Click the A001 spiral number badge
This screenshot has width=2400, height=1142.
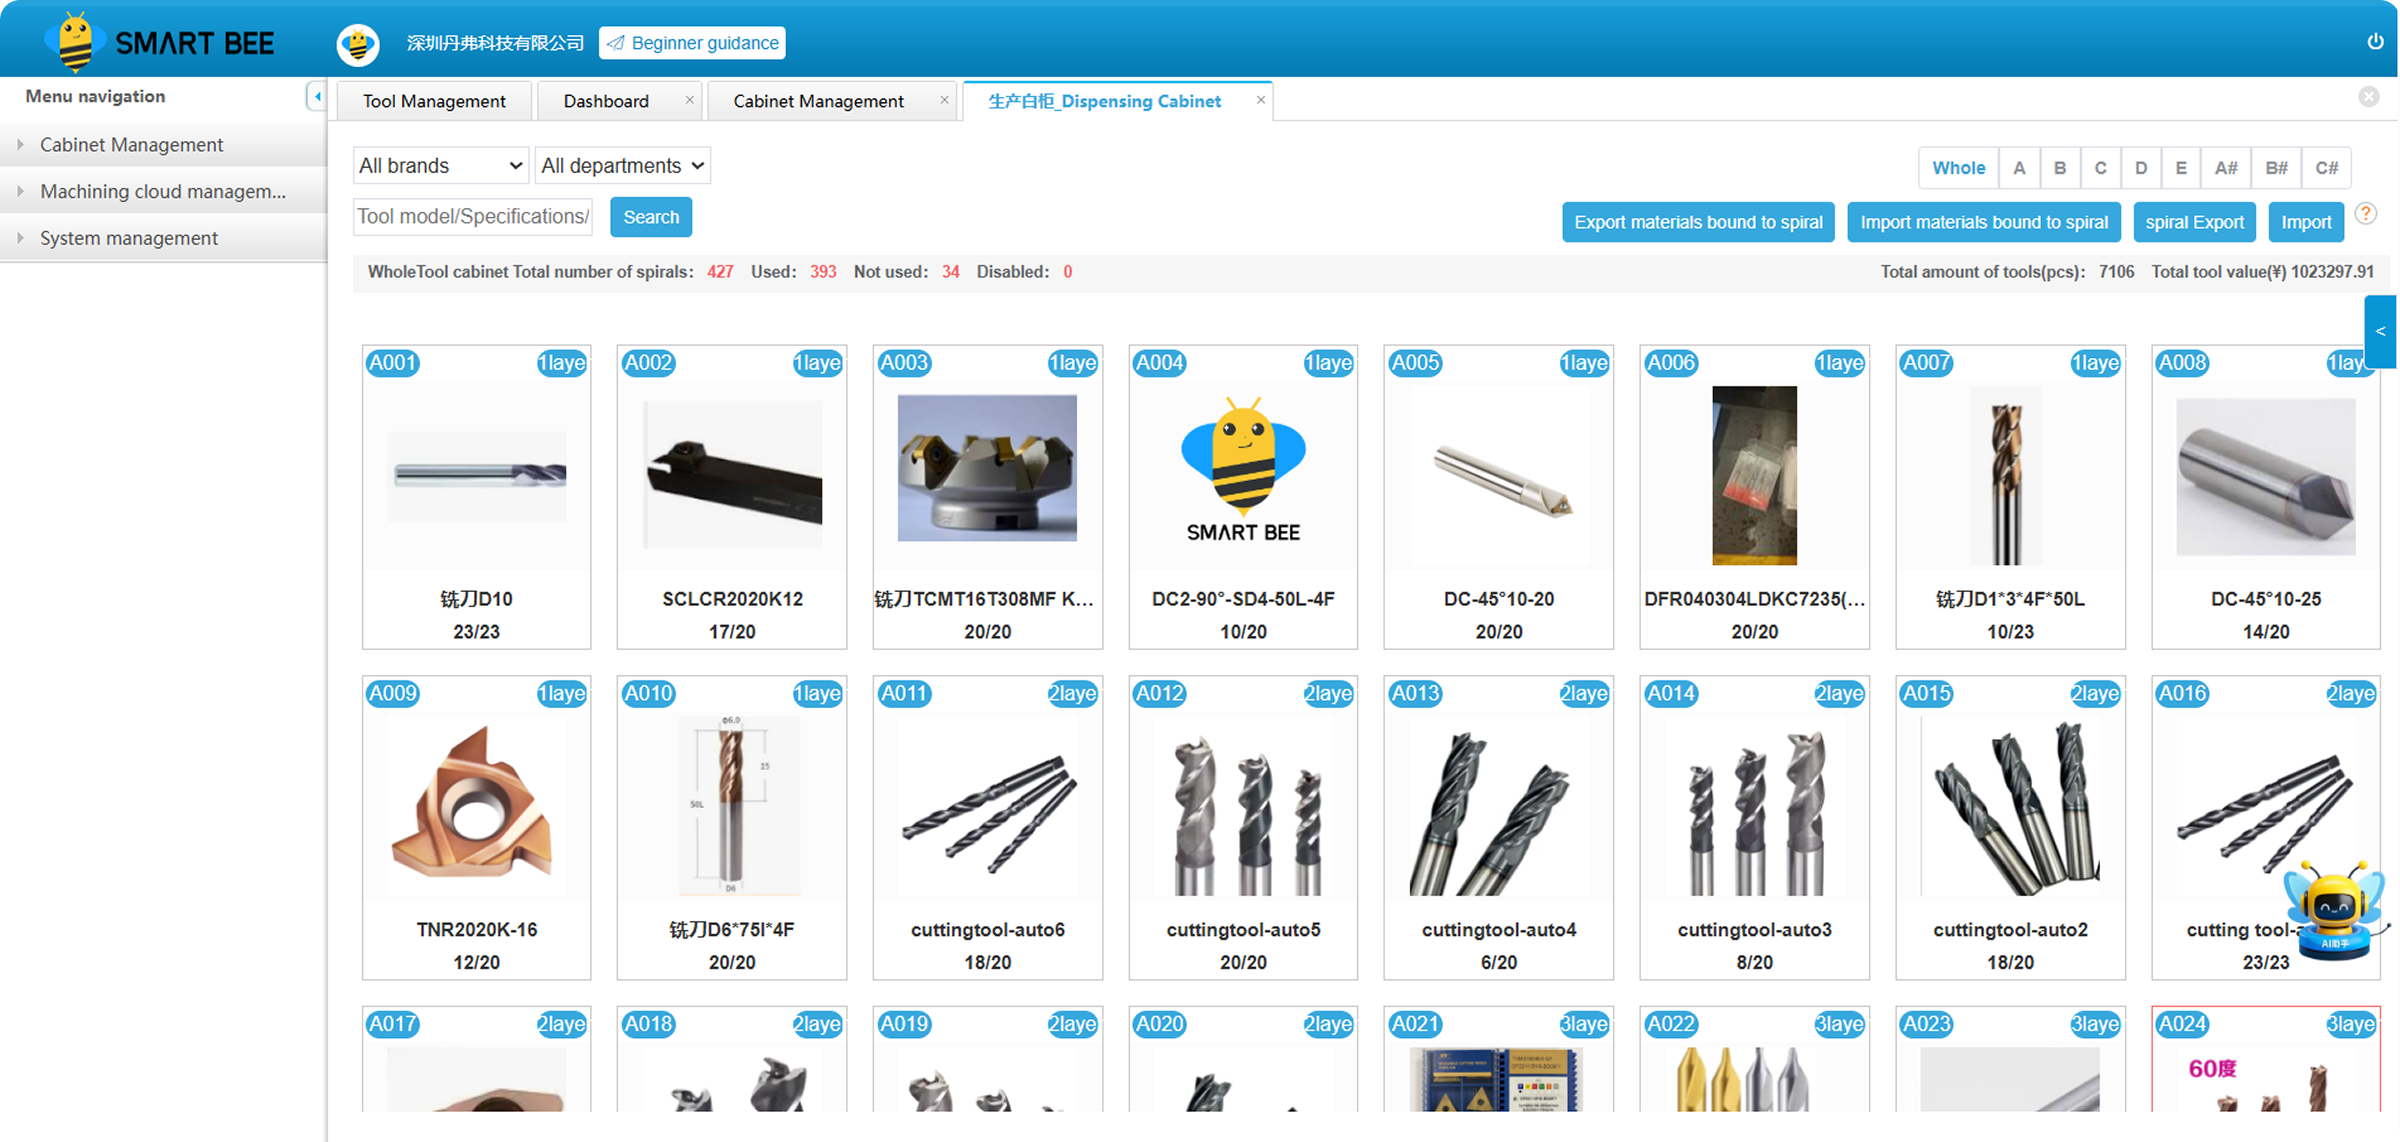click(393, 363)
